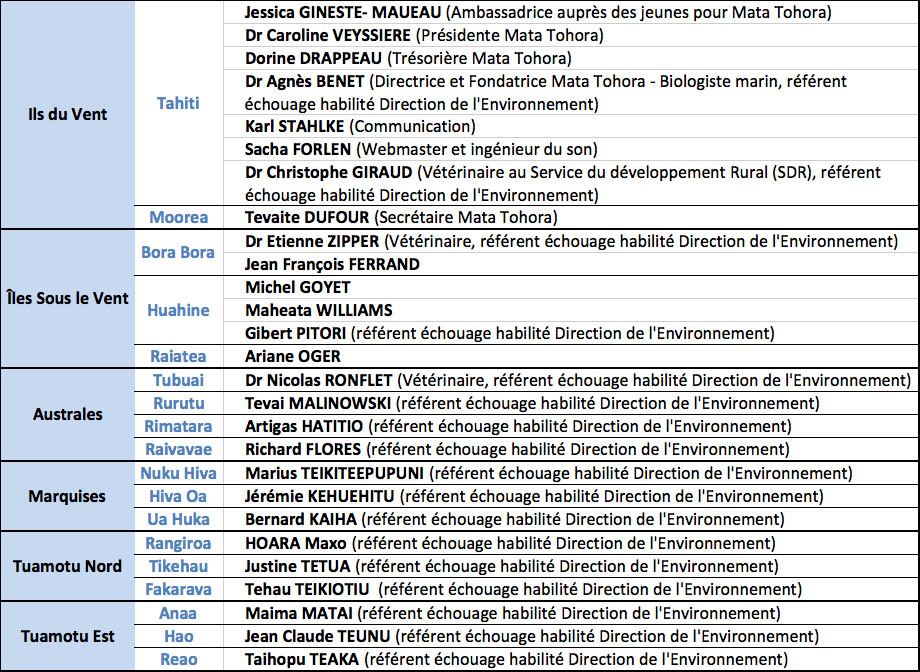Image resolution: width=920 pixels, height=672 pixels.
Task: Select the Raiatea island cell
Action: pyautogui.click(x=178, y=356)
